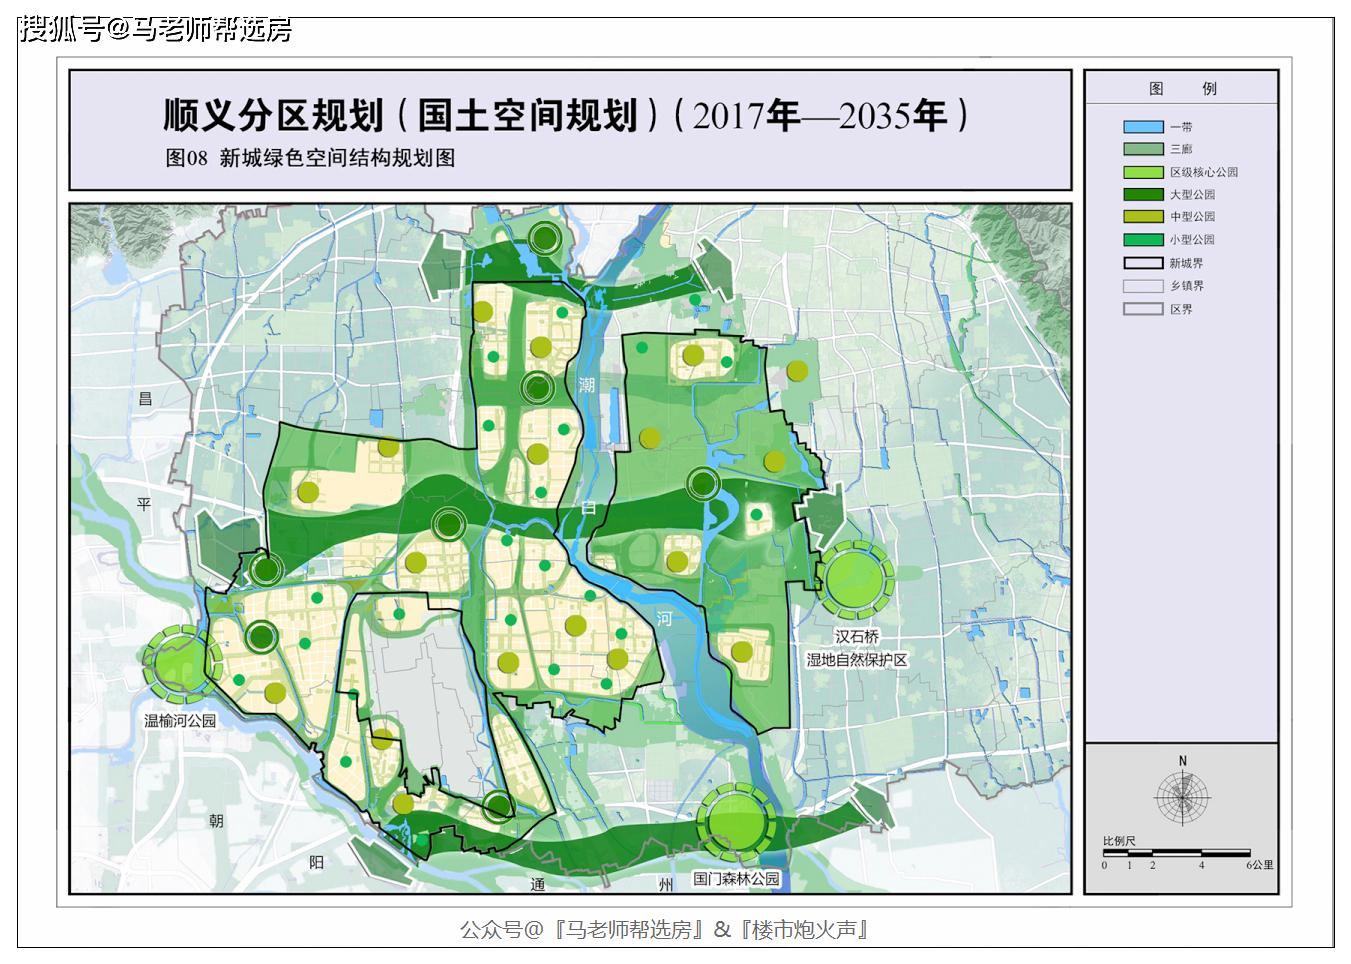This screenshot has height=964, width=1351.
Task: Pick the 小型公园 green swatch
Action: 1143,240
